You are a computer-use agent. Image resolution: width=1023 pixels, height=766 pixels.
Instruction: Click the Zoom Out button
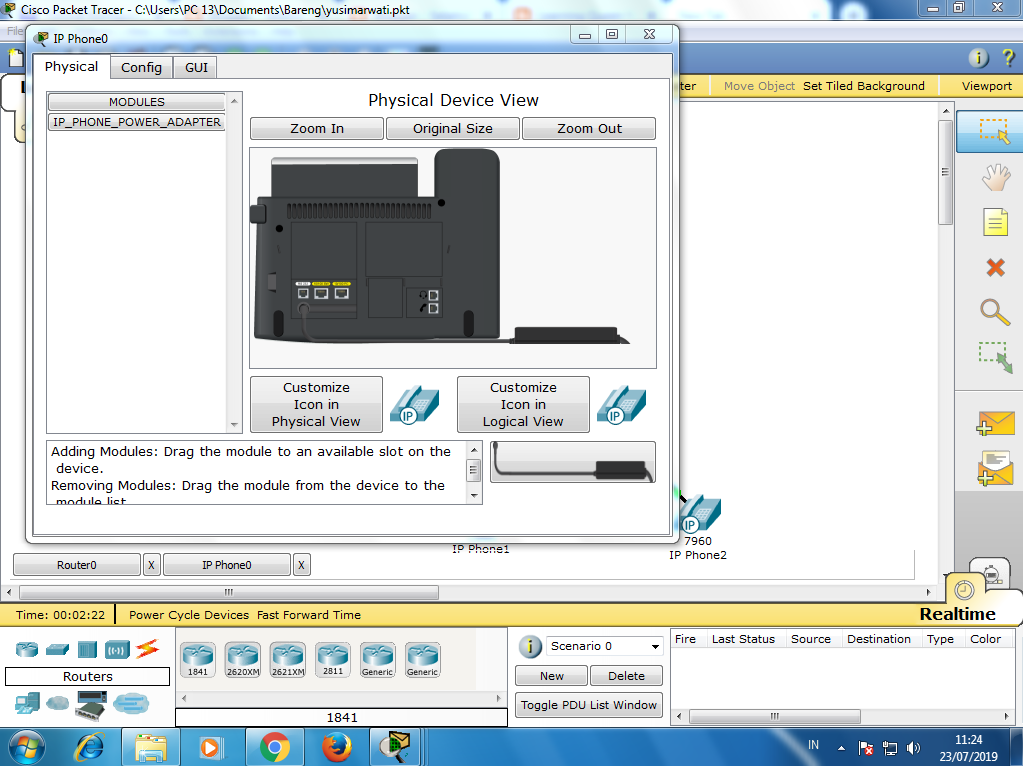589,129
